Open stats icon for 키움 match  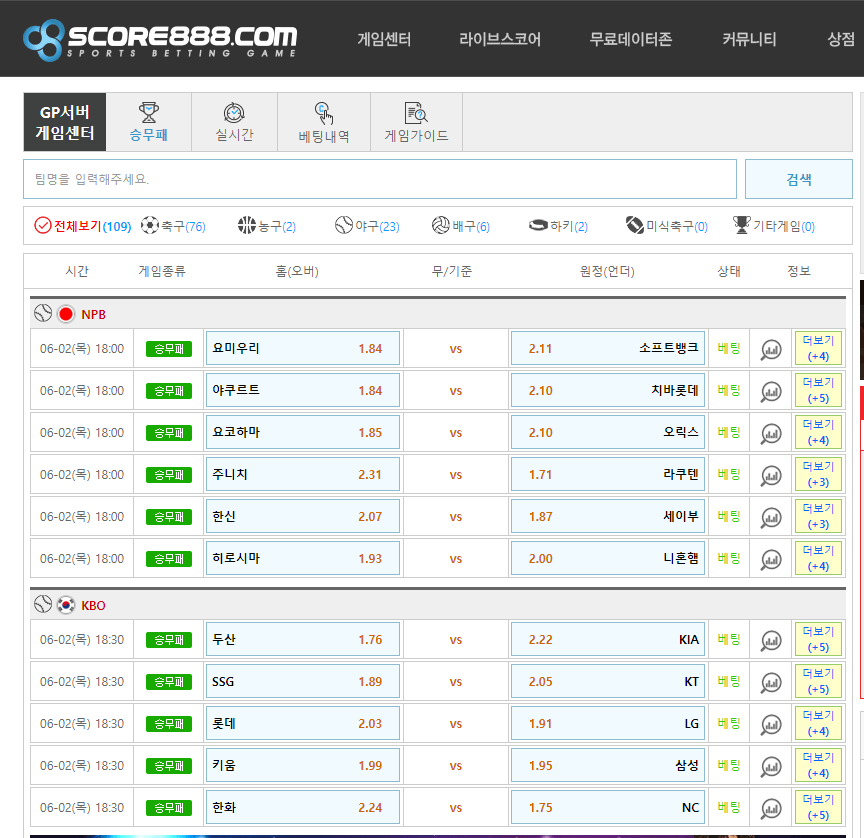tap(771, 766)
